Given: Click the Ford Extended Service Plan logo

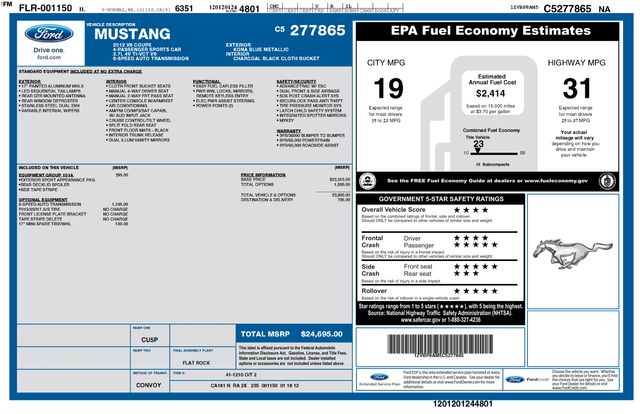Looking at the screenshot, I should pyautogui.click(x=374, y=380).
